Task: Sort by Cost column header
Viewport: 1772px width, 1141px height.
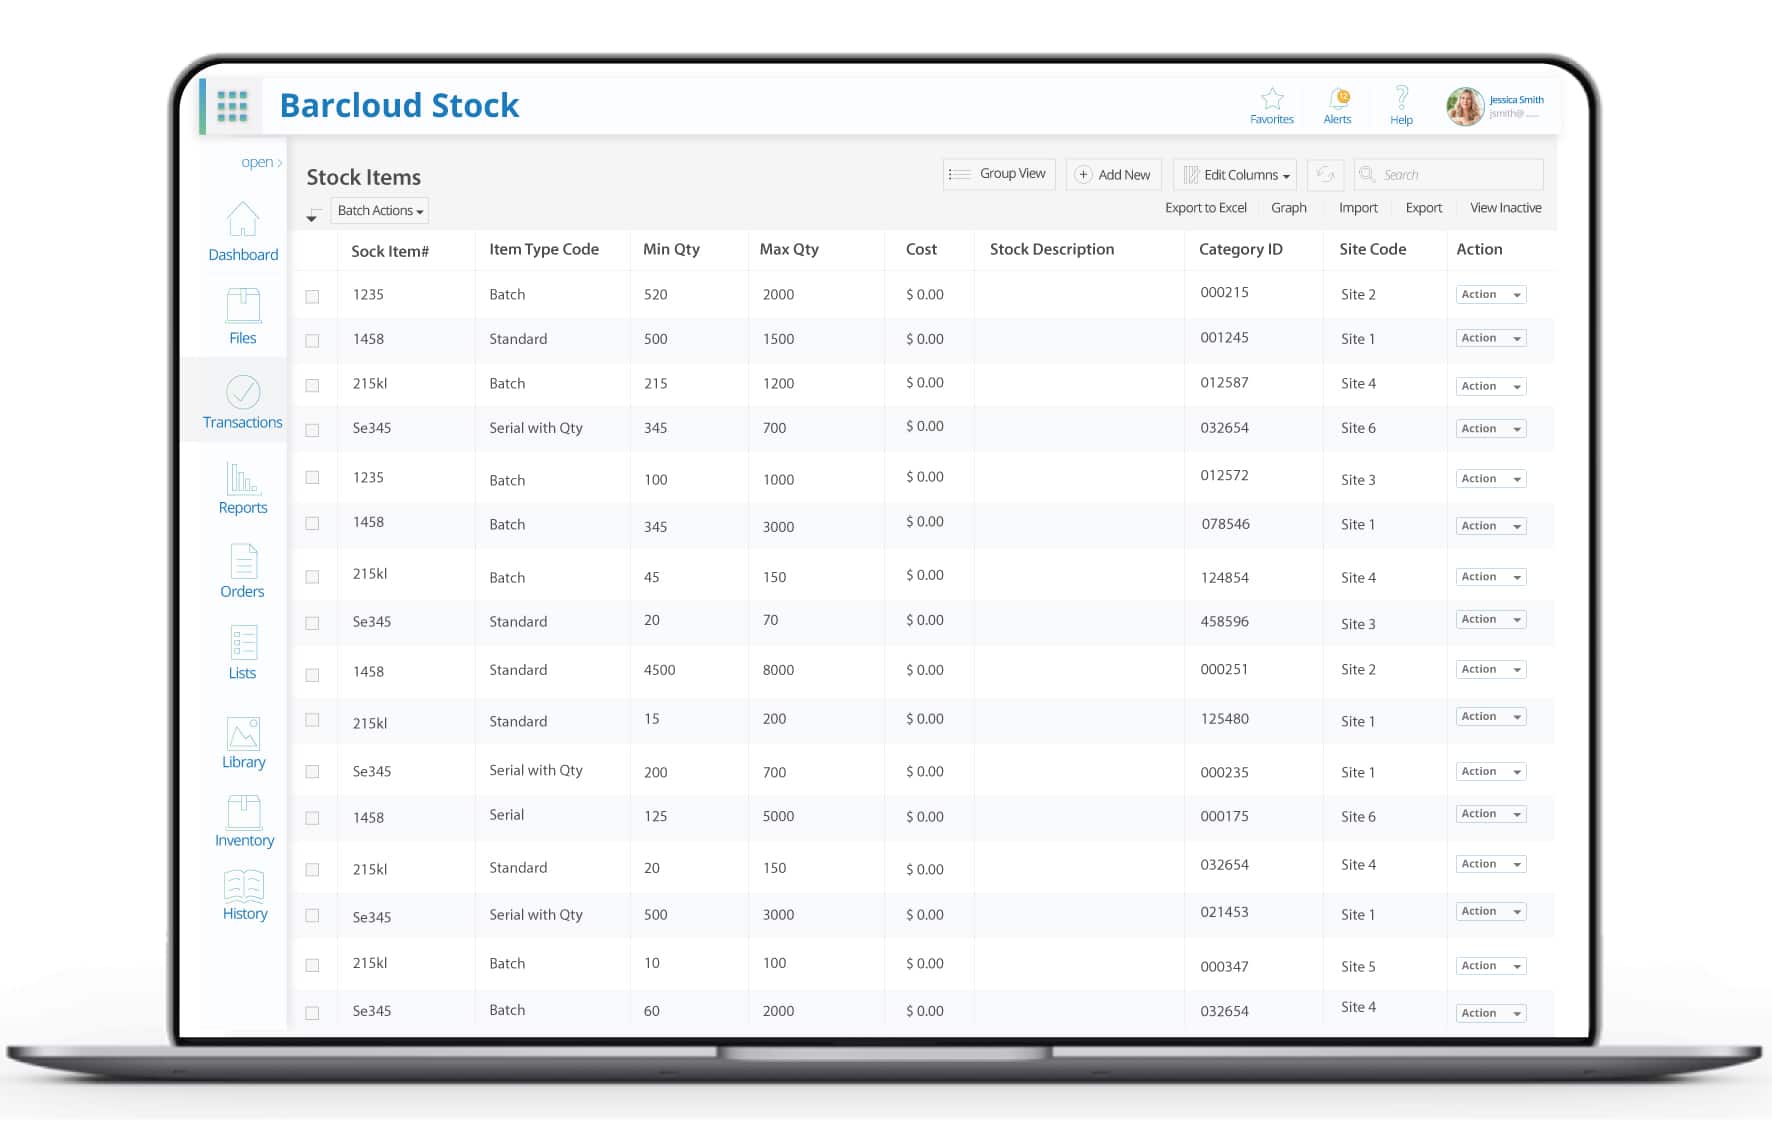Action: tap(921, 249)
